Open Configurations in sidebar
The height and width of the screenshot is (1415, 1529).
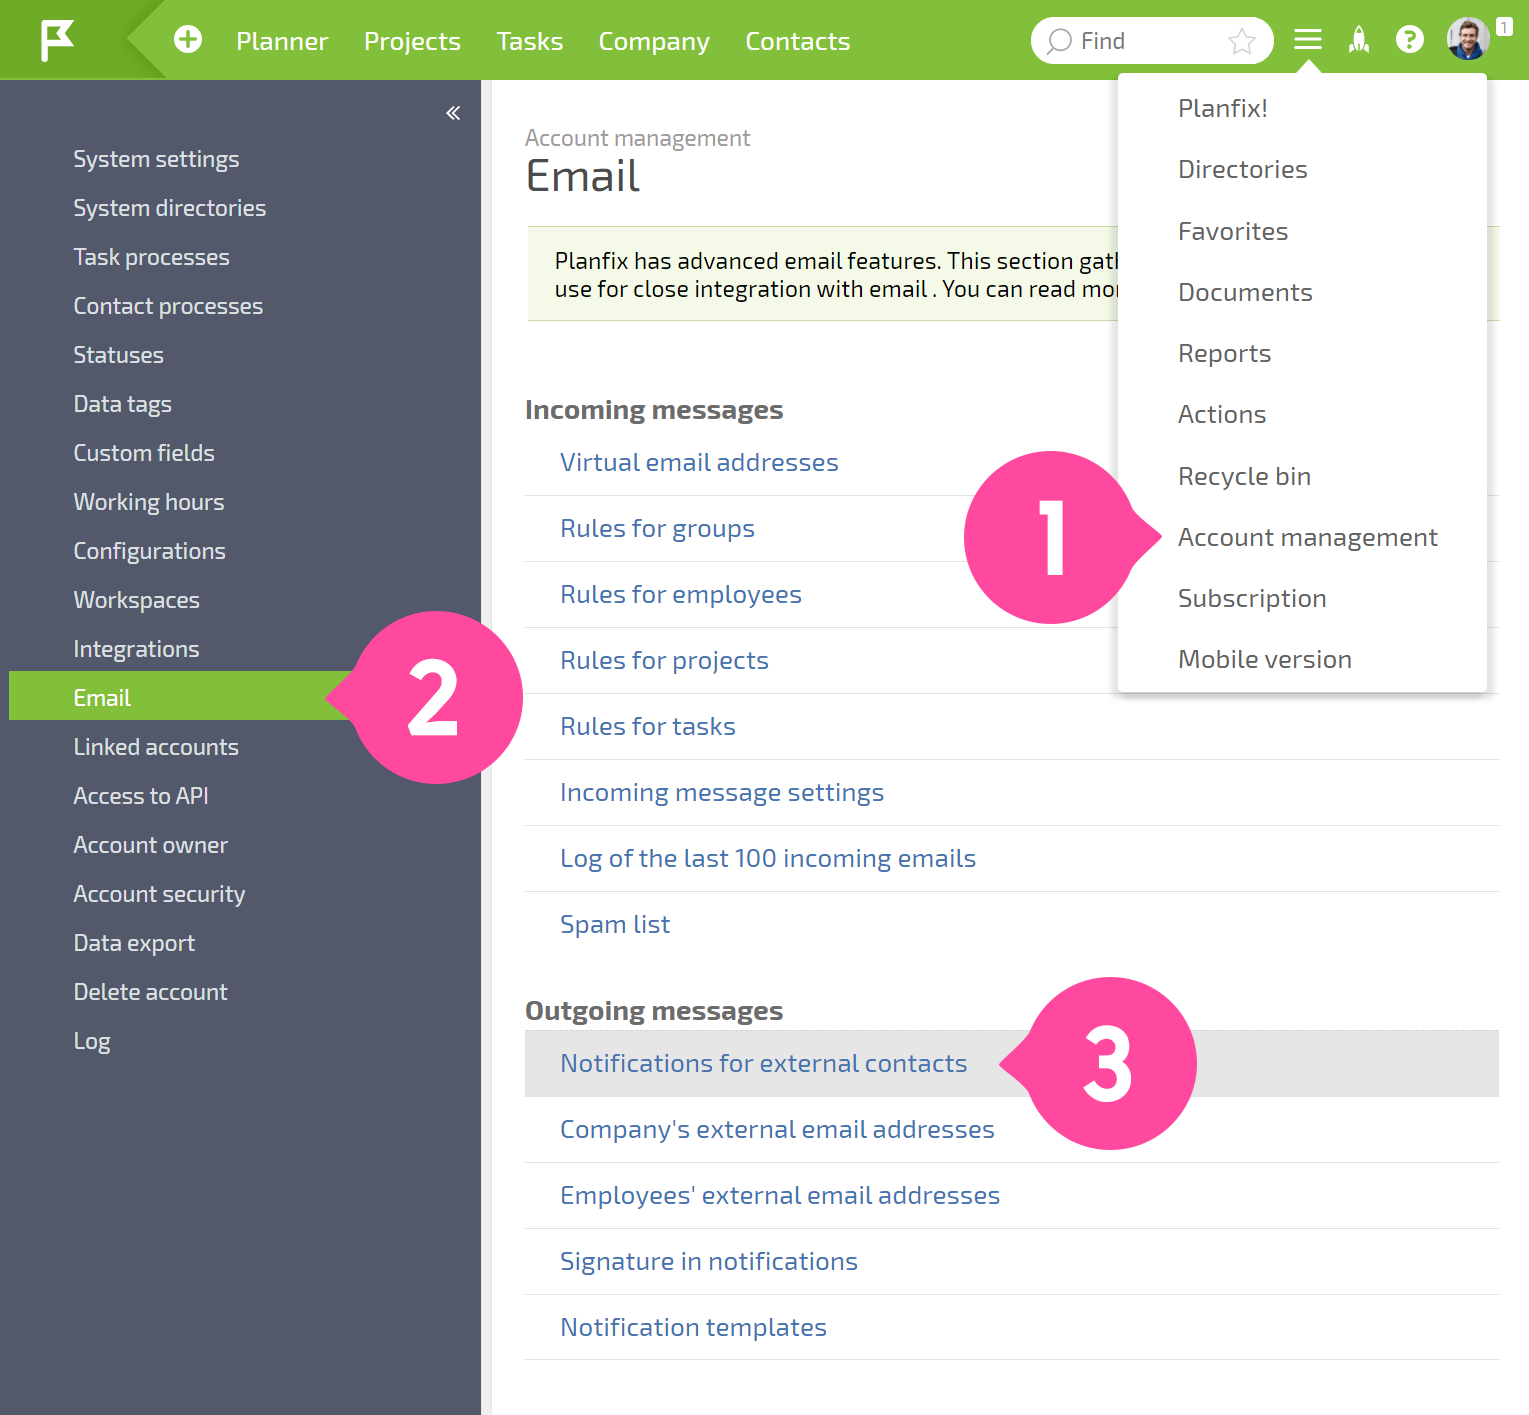coord(149,551)
